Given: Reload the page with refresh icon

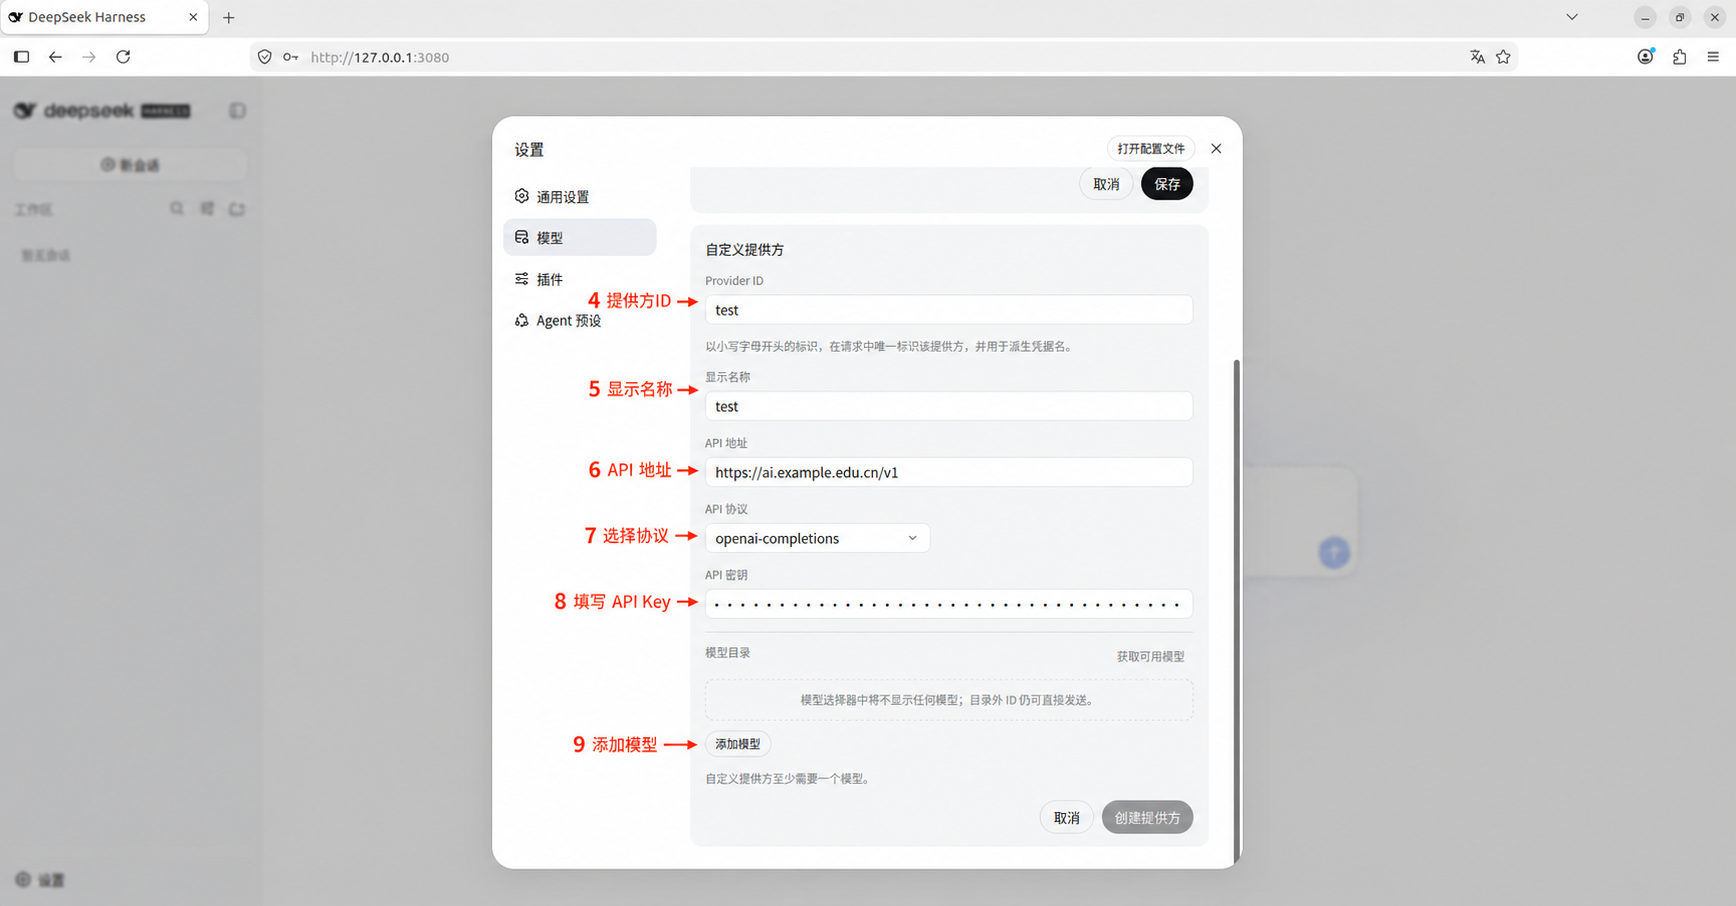Looking at the screenshot, I should click(x=123, y=57).
